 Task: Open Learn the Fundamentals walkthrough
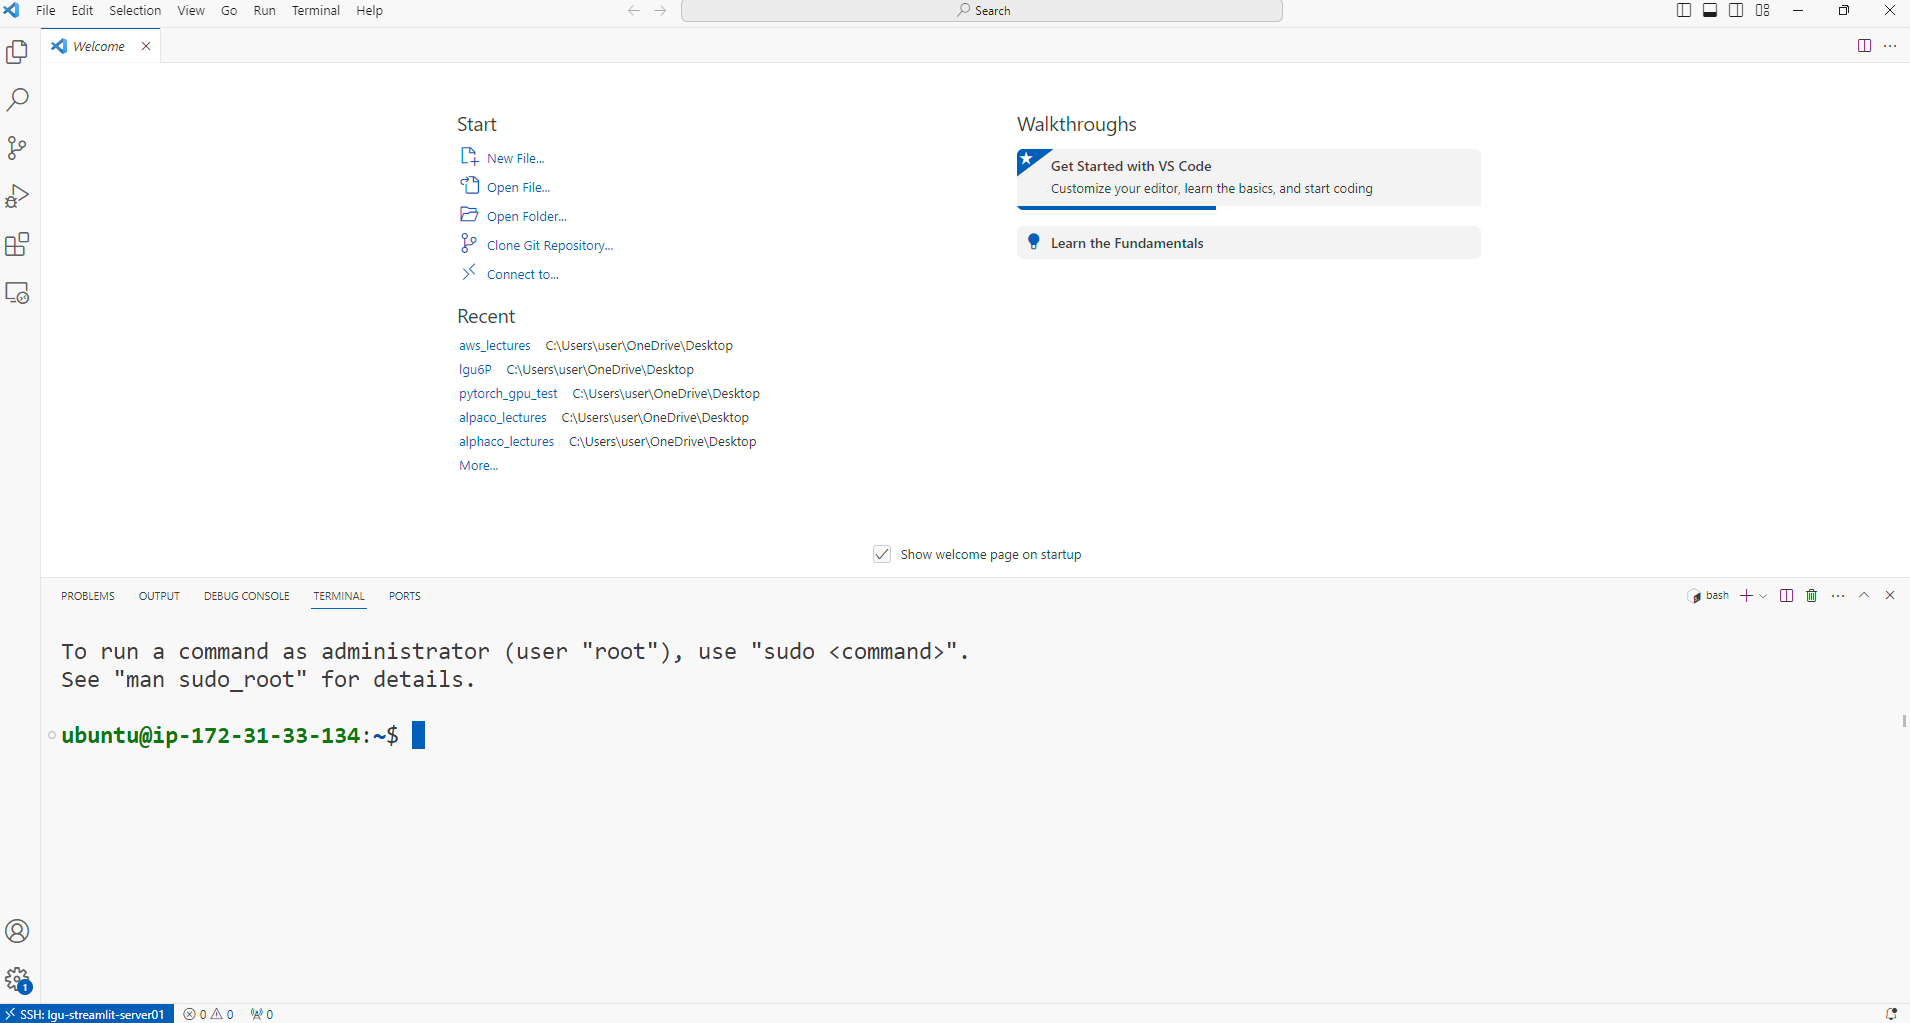[1249, 243]
